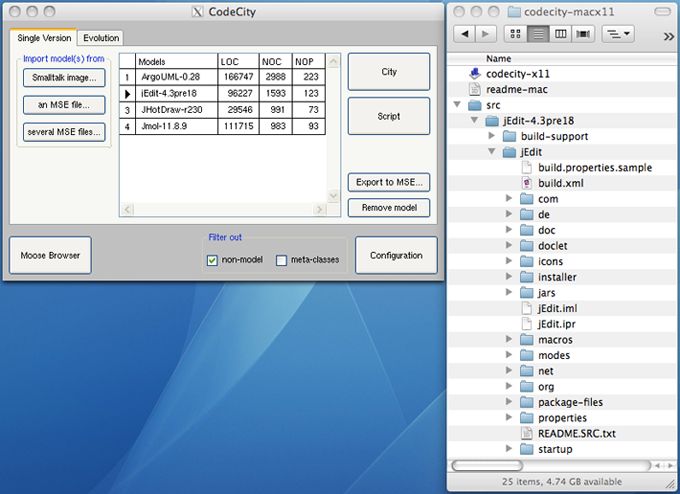Viewport: 680px width, 494px height.
Task: Click the Finder horizontal scrollbar thumb
Action: click(487, 466)
